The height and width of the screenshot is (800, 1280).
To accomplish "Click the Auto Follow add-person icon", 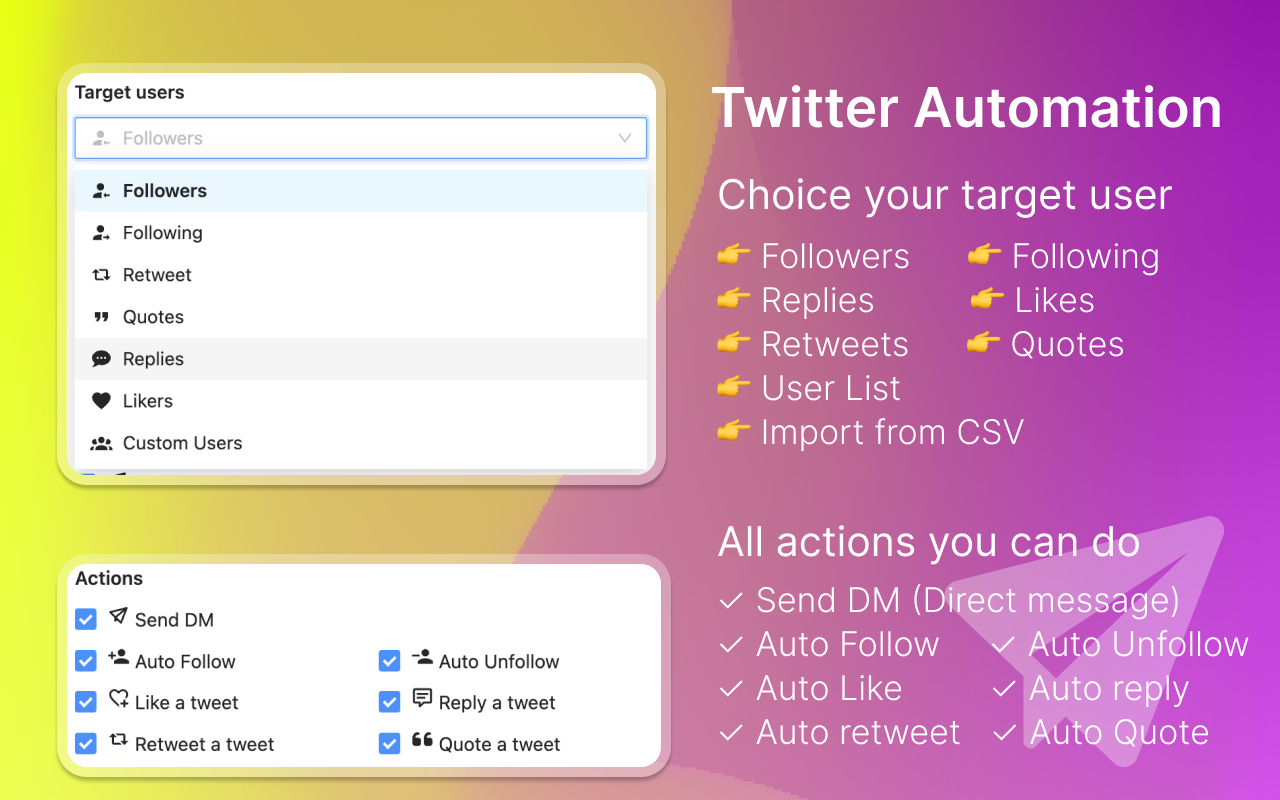I will click(x=121, y=661).
